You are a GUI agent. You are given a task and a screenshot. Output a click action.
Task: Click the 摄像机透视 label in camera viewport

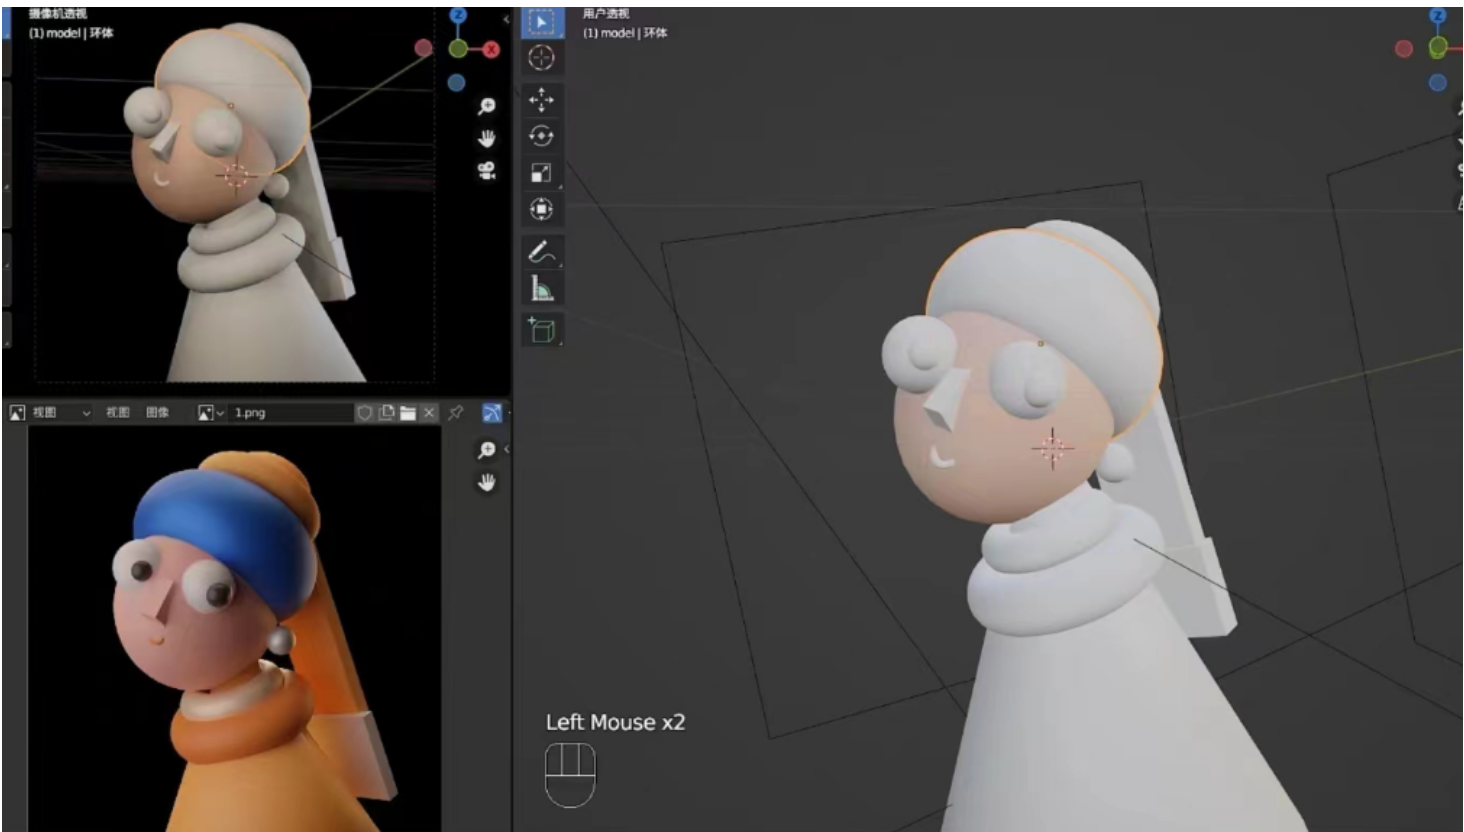pyautogui.click(x=57, y=14)
